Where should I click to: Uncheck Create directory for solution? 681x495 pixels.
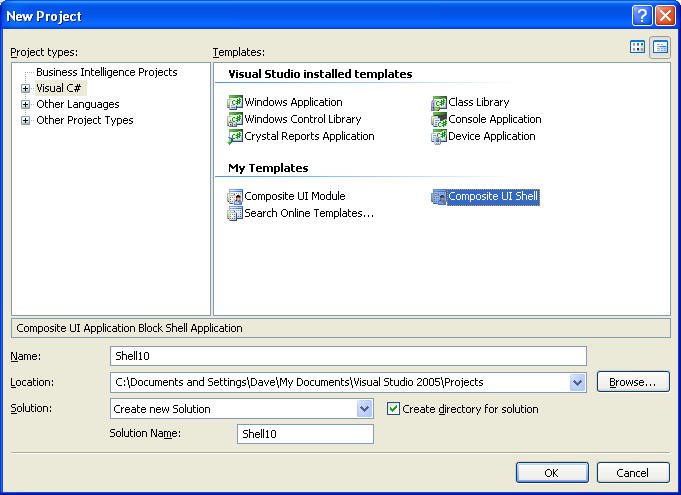coord(393,409)
